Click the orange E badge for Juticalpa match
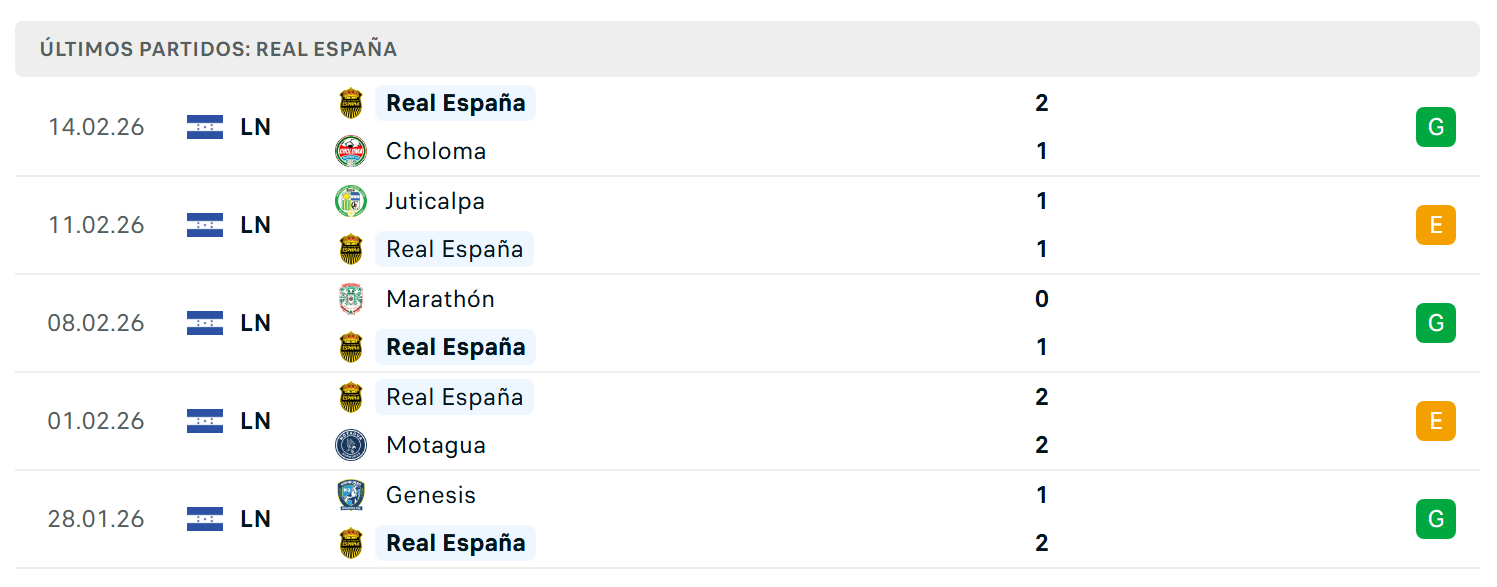The height and width of the screenshot is (587, 1497). 1436,225
